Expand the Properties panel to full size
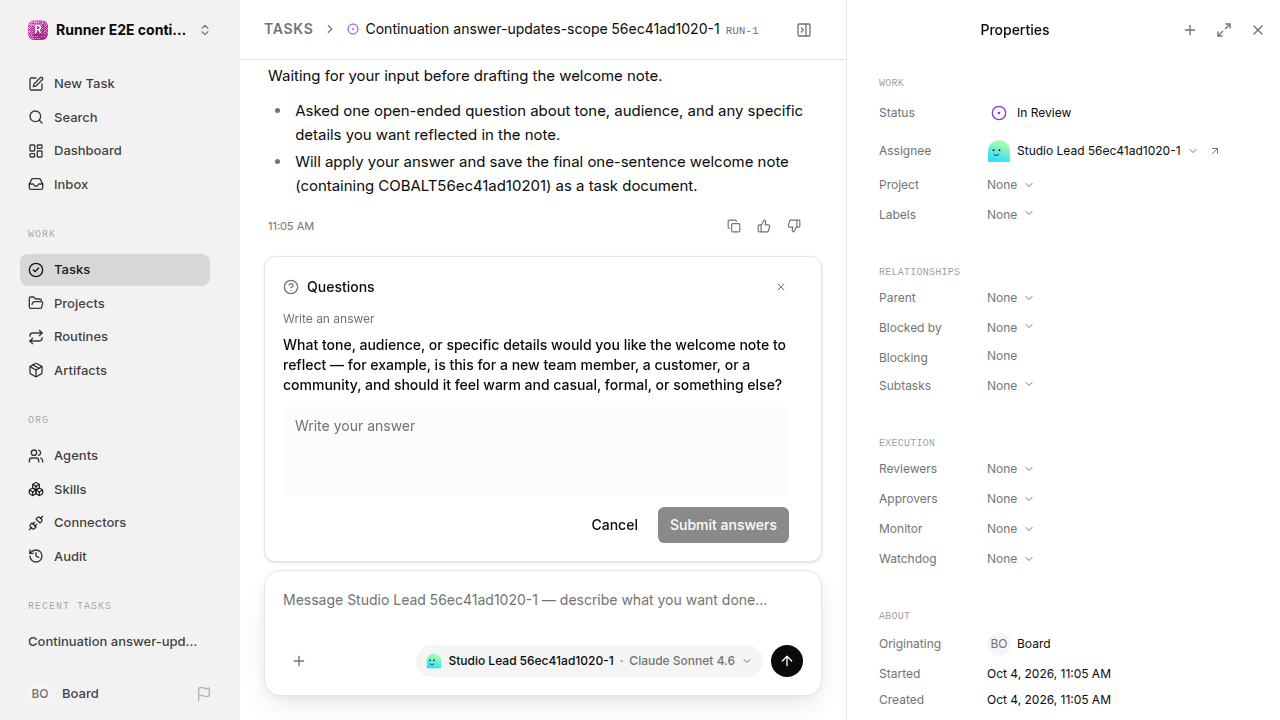This screenshot has height=720, width=1280. click(x=1224, y=30)
